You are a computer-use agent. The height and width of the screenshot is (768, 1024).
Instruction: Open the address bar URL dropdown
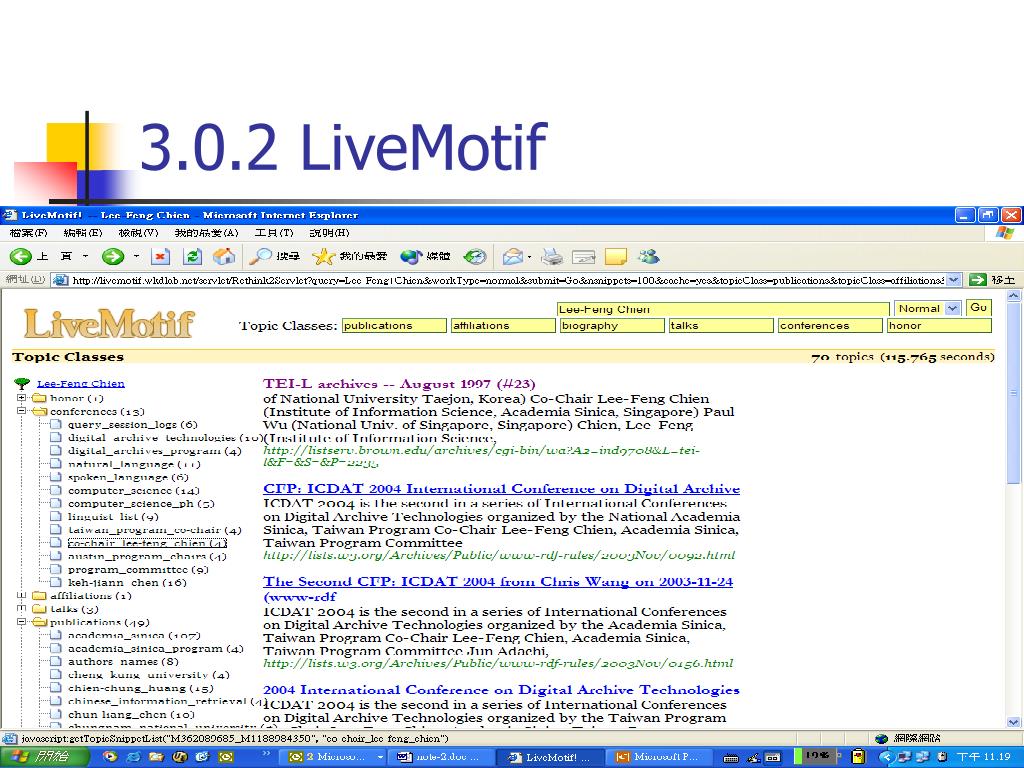(x=954, y=280)
